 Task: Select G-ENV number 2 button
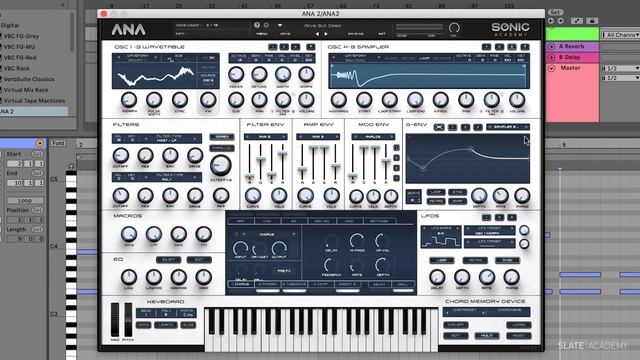(x=465, y=127)
